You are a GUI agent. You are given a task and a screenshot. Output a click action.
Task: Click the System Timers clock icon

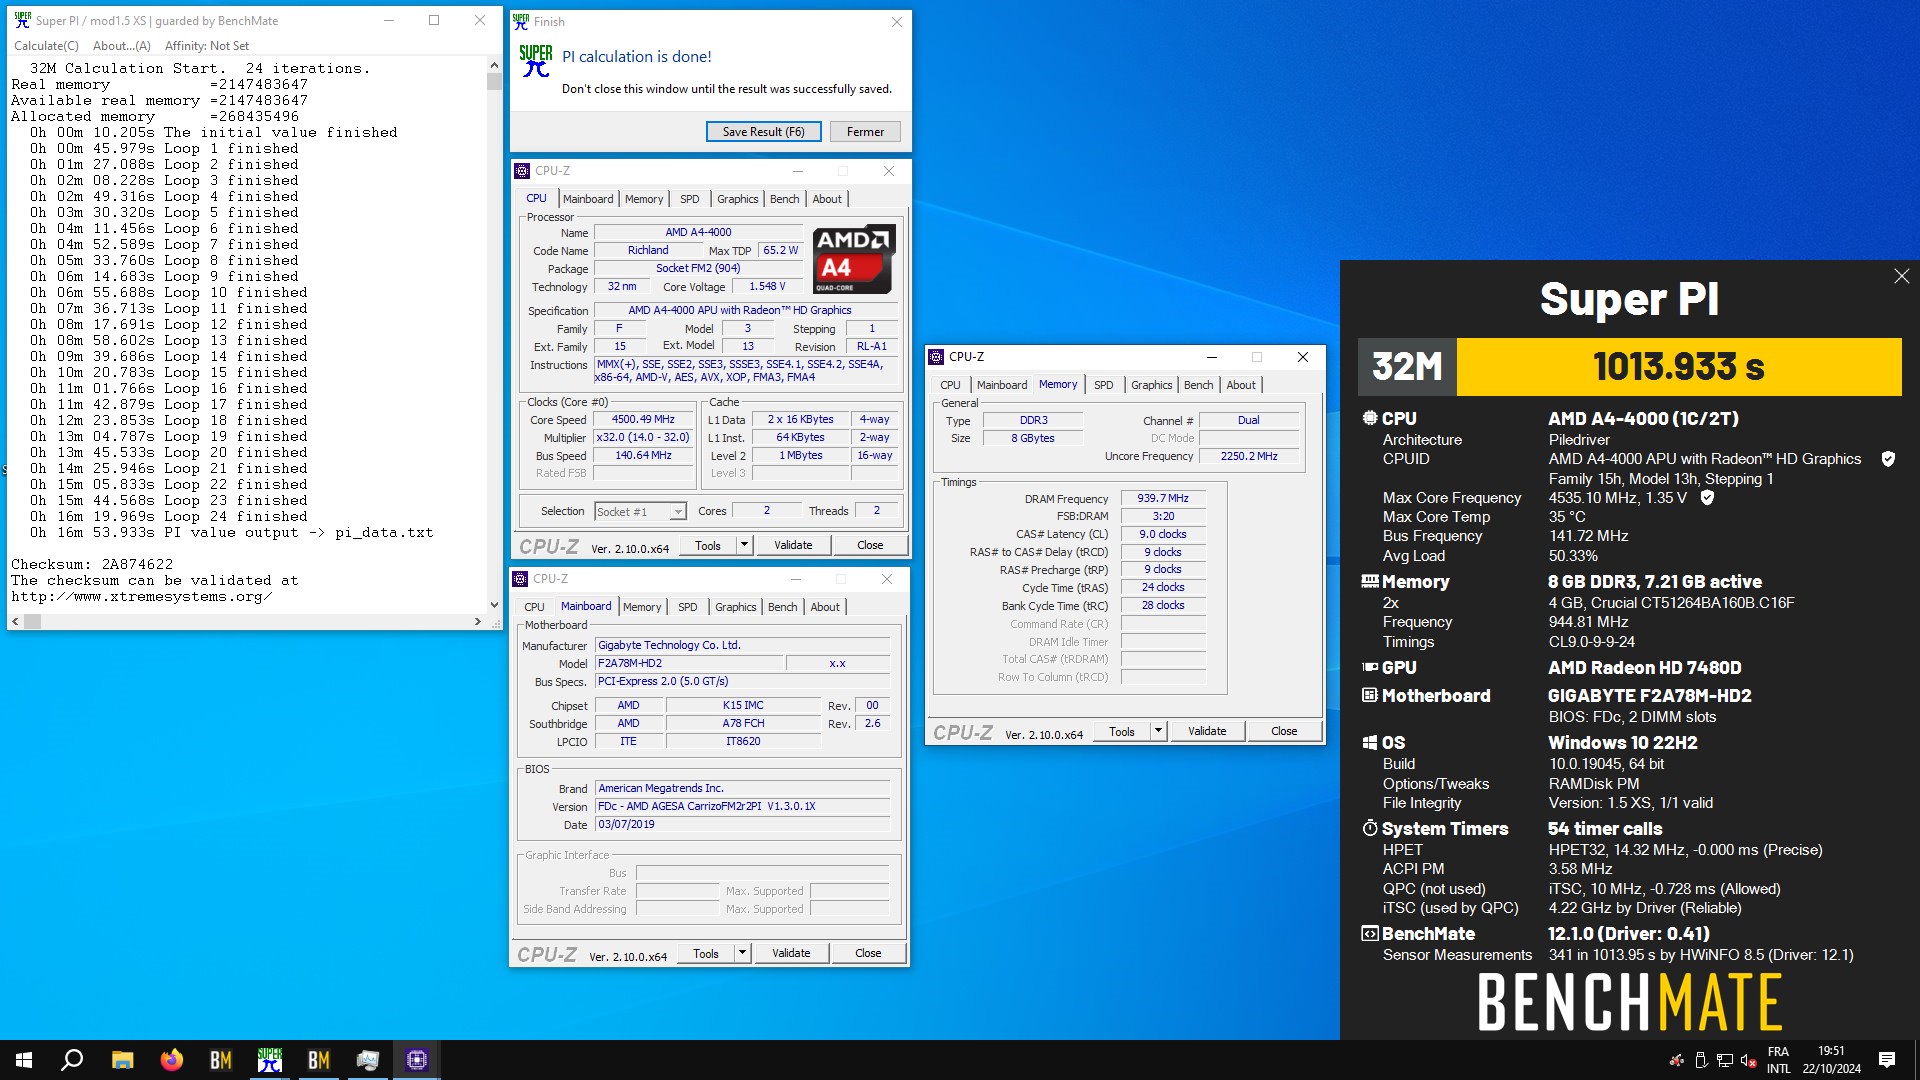pyautogui.click(x=1370, y=828)
